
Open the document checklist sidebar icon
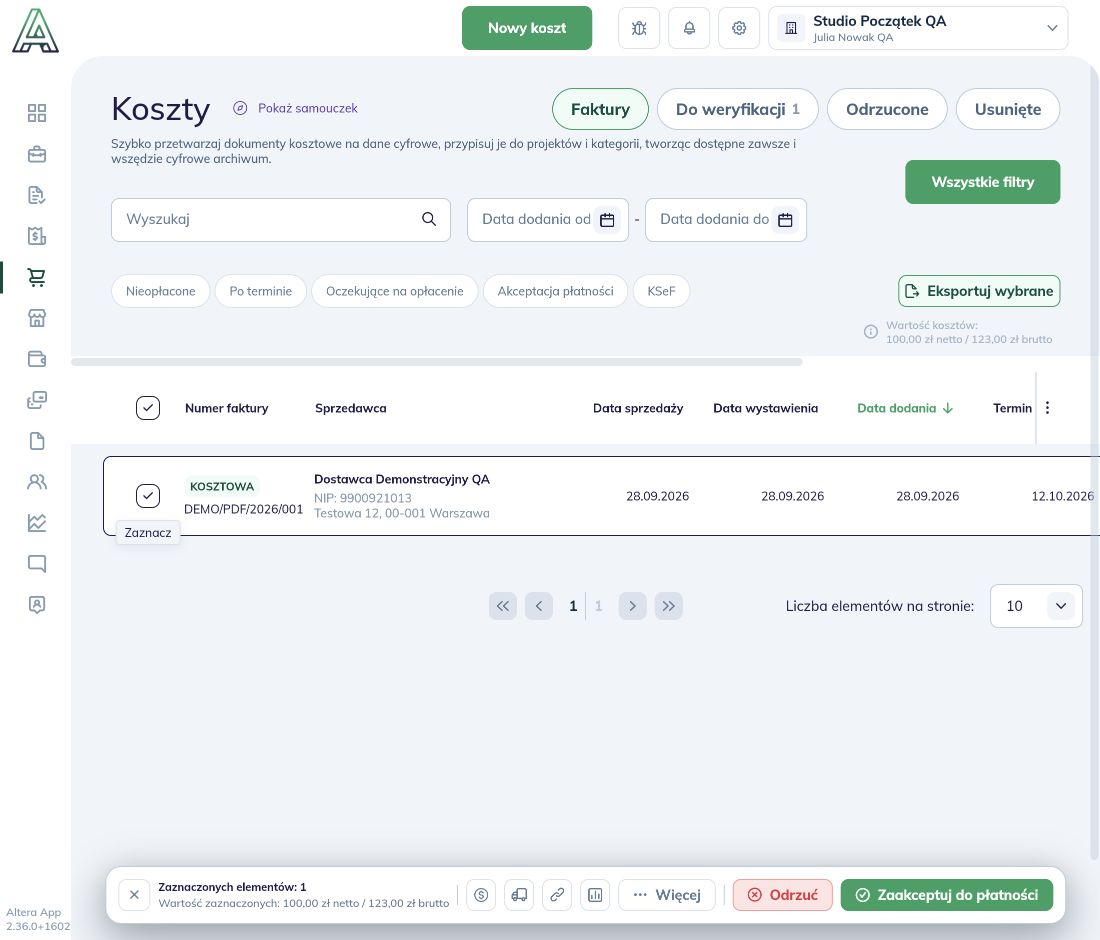pyautogui.click(x=36, y=195)
